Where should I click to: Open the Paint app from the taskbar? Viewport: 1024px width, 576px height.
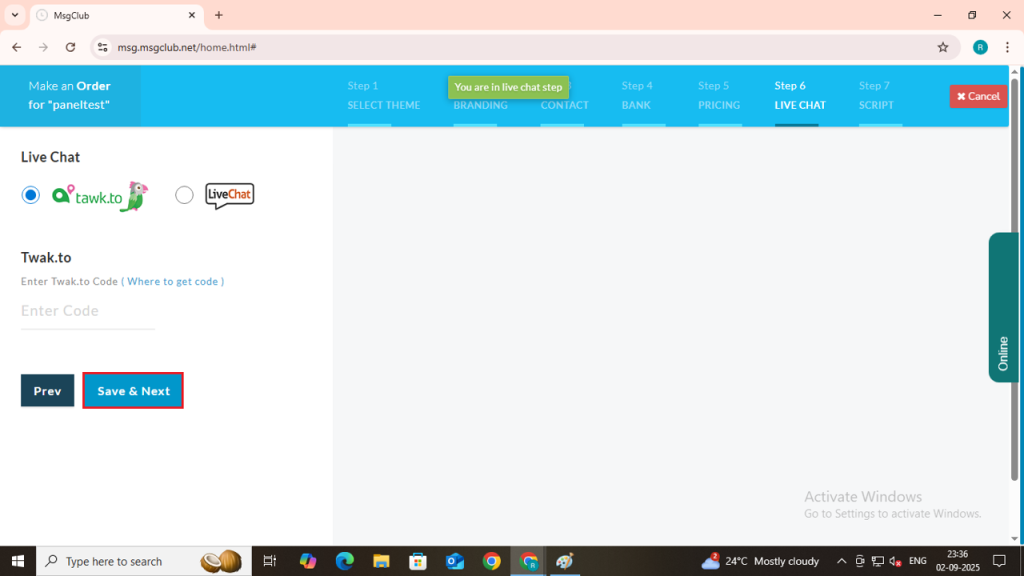(565, 561)
